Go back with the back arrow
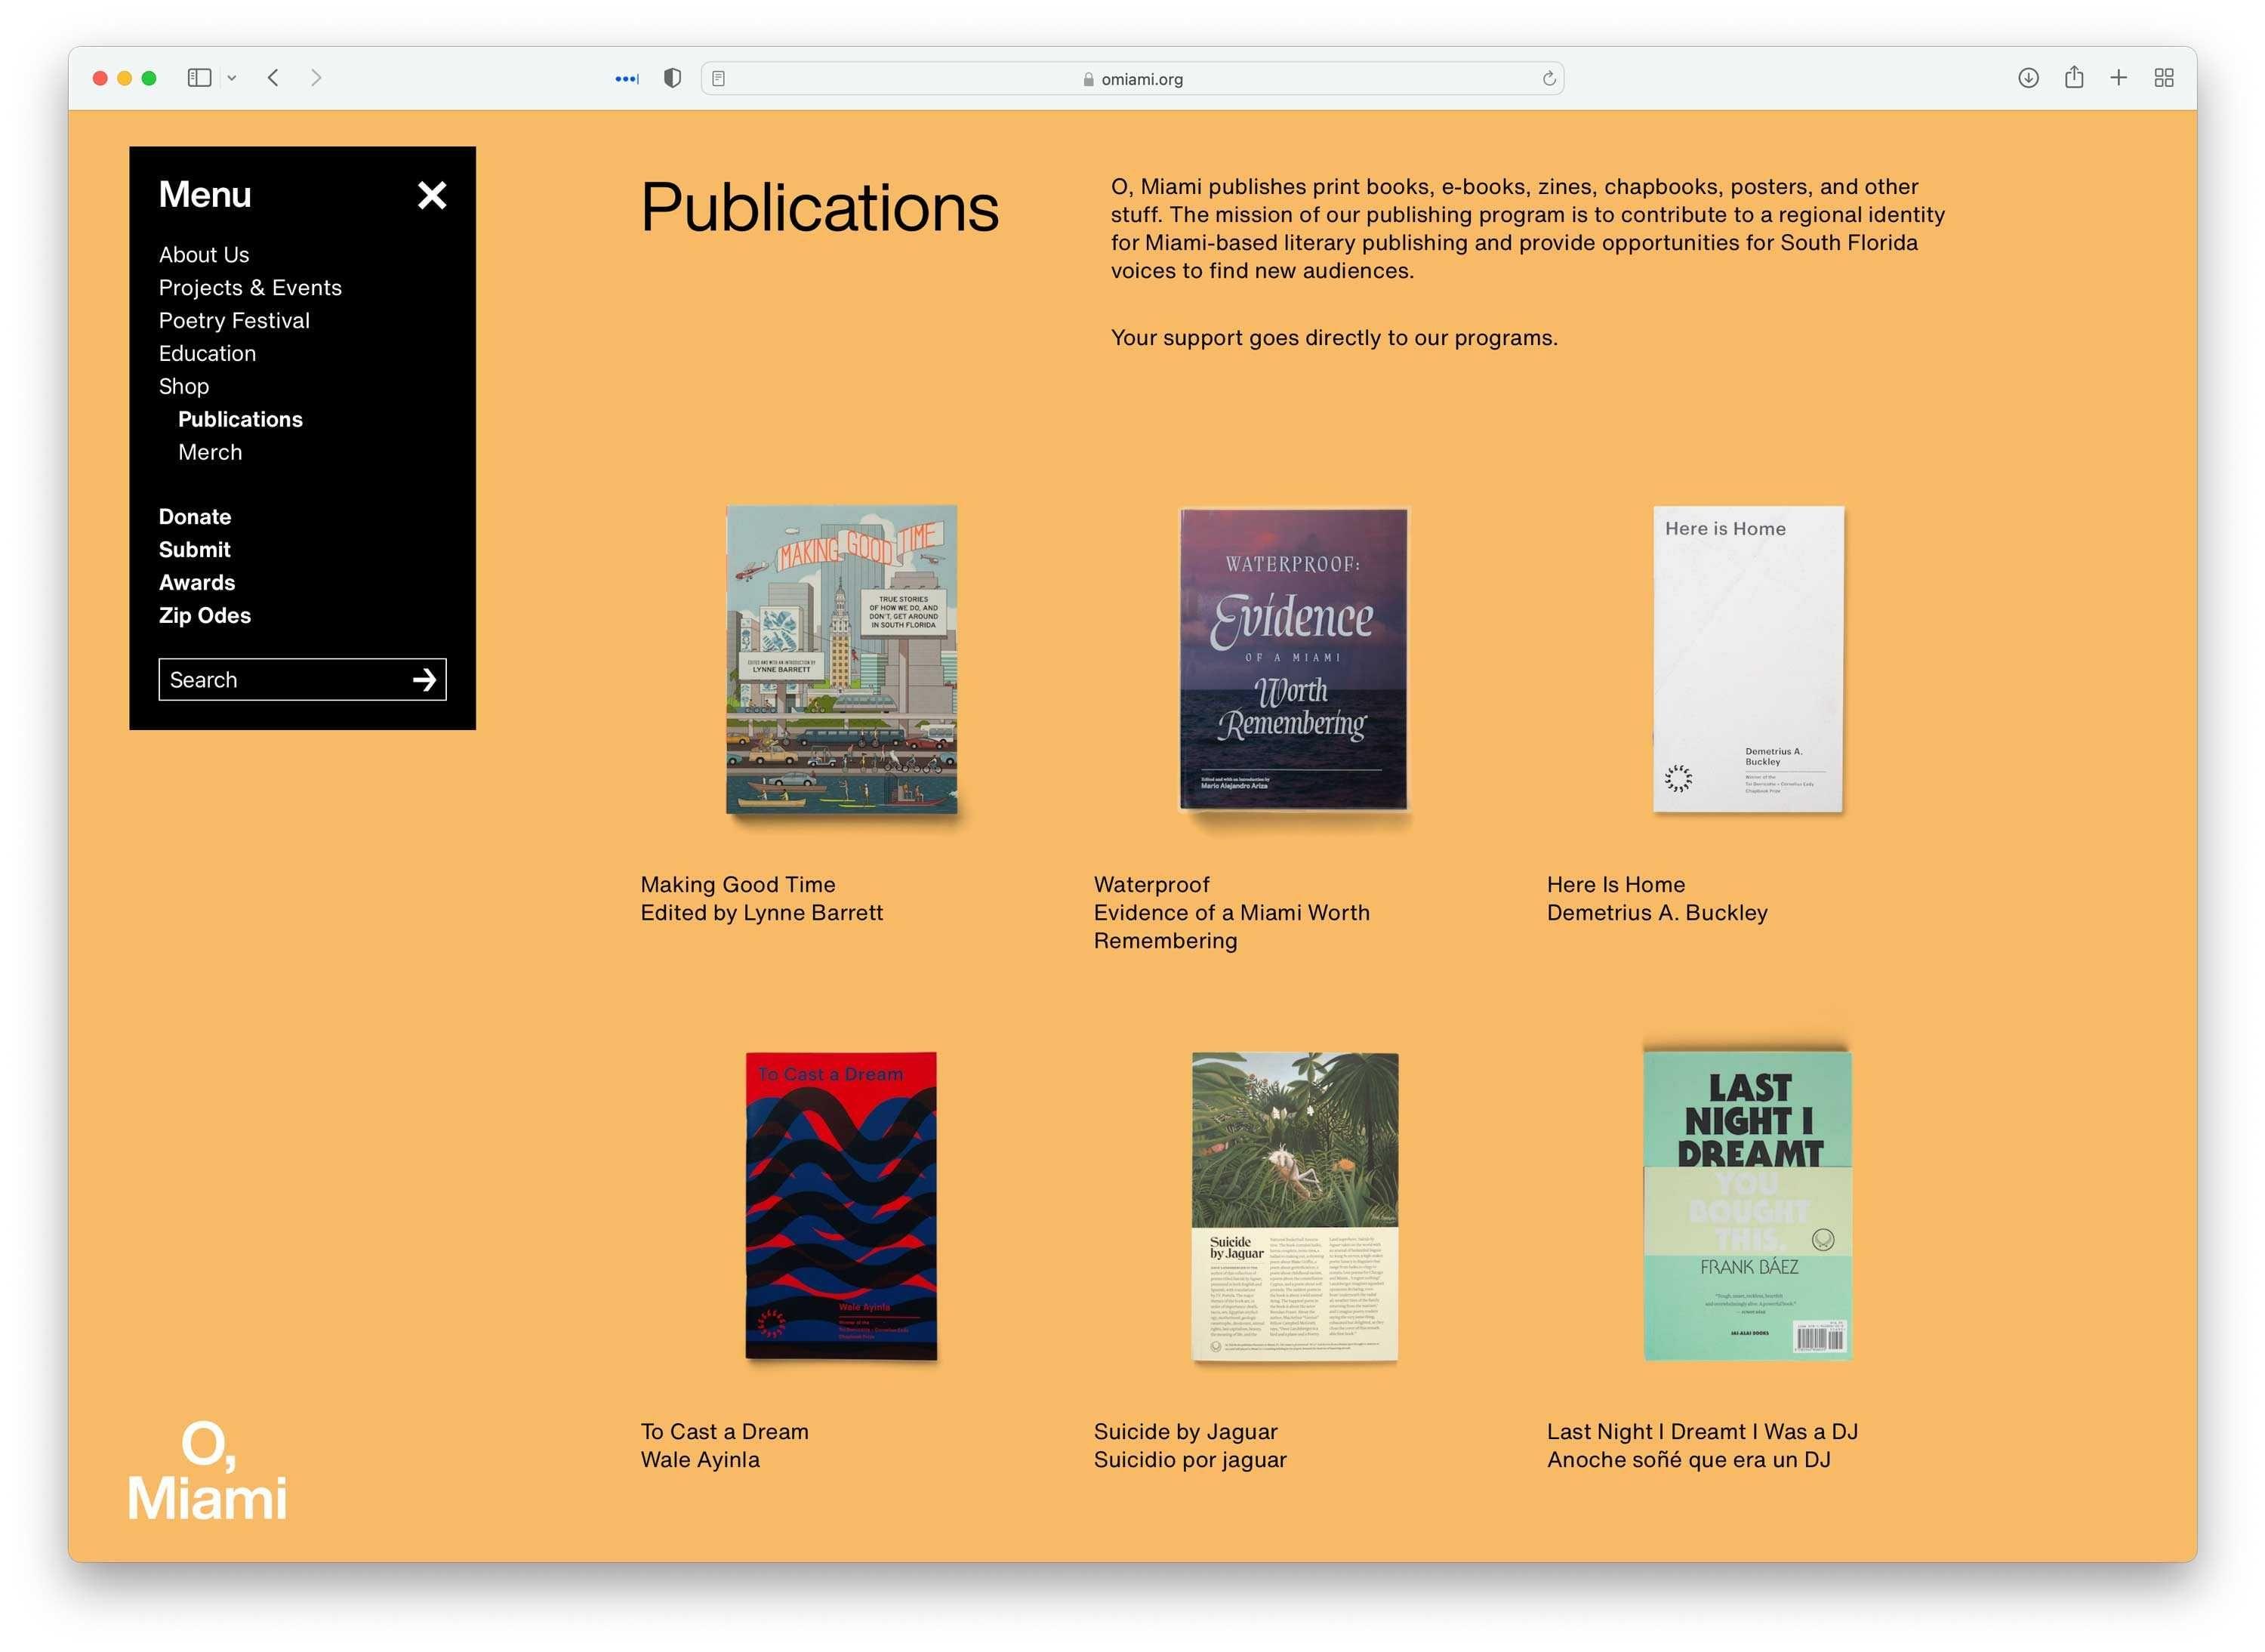The image size is (2265, 1652). click(273, 78)
